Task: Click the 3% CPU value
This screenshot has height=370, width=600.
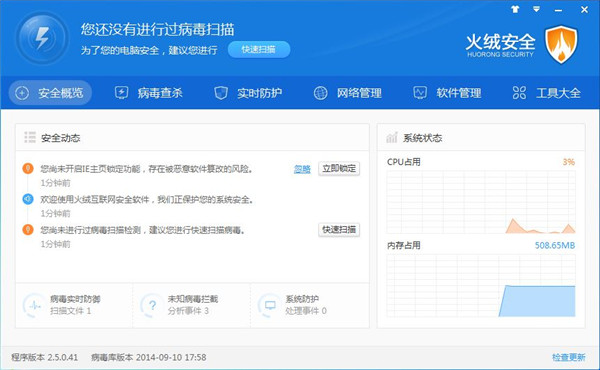Action: tap(569, 162)
